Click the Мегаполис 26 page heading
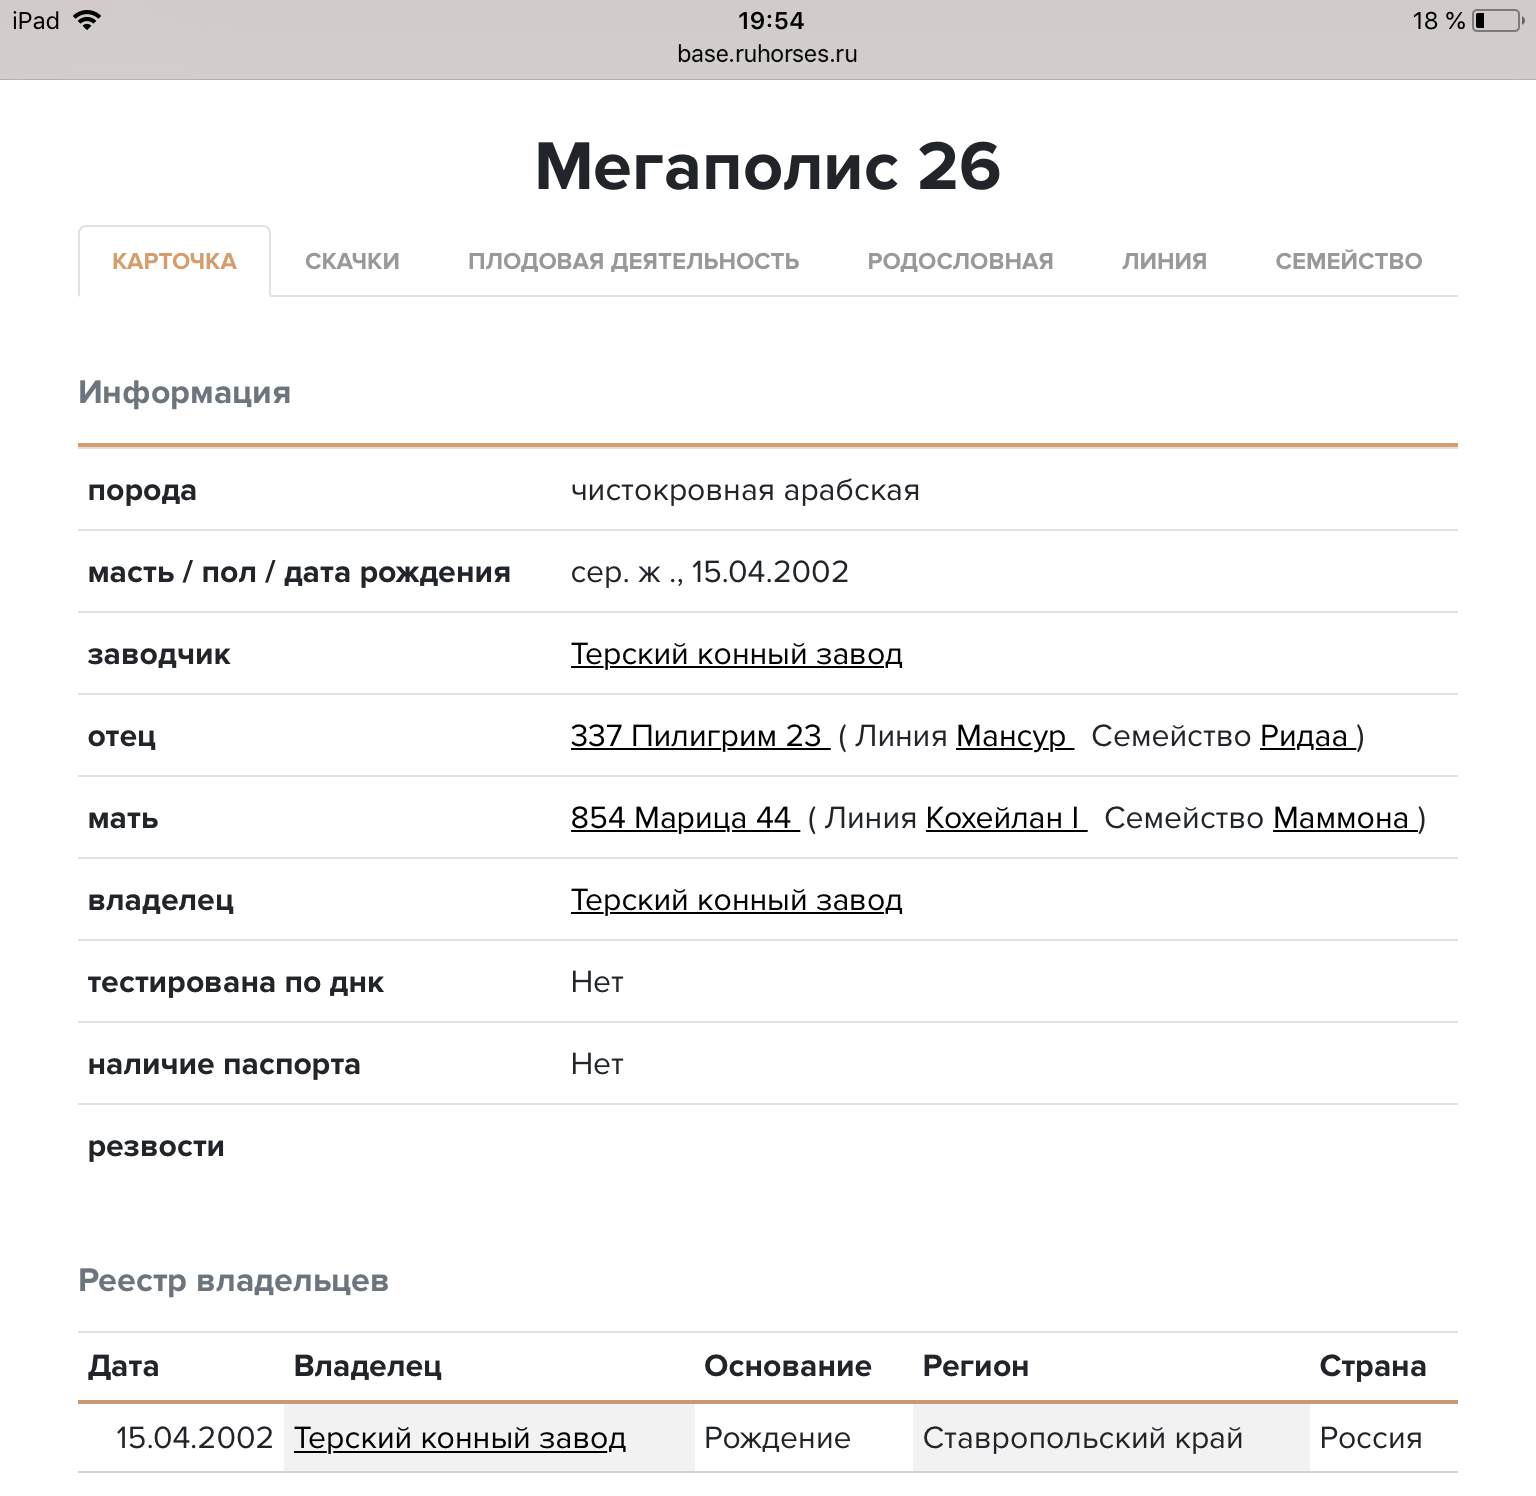The width and height of the screenshot is (1536, 1496). [x=767, y=166]
